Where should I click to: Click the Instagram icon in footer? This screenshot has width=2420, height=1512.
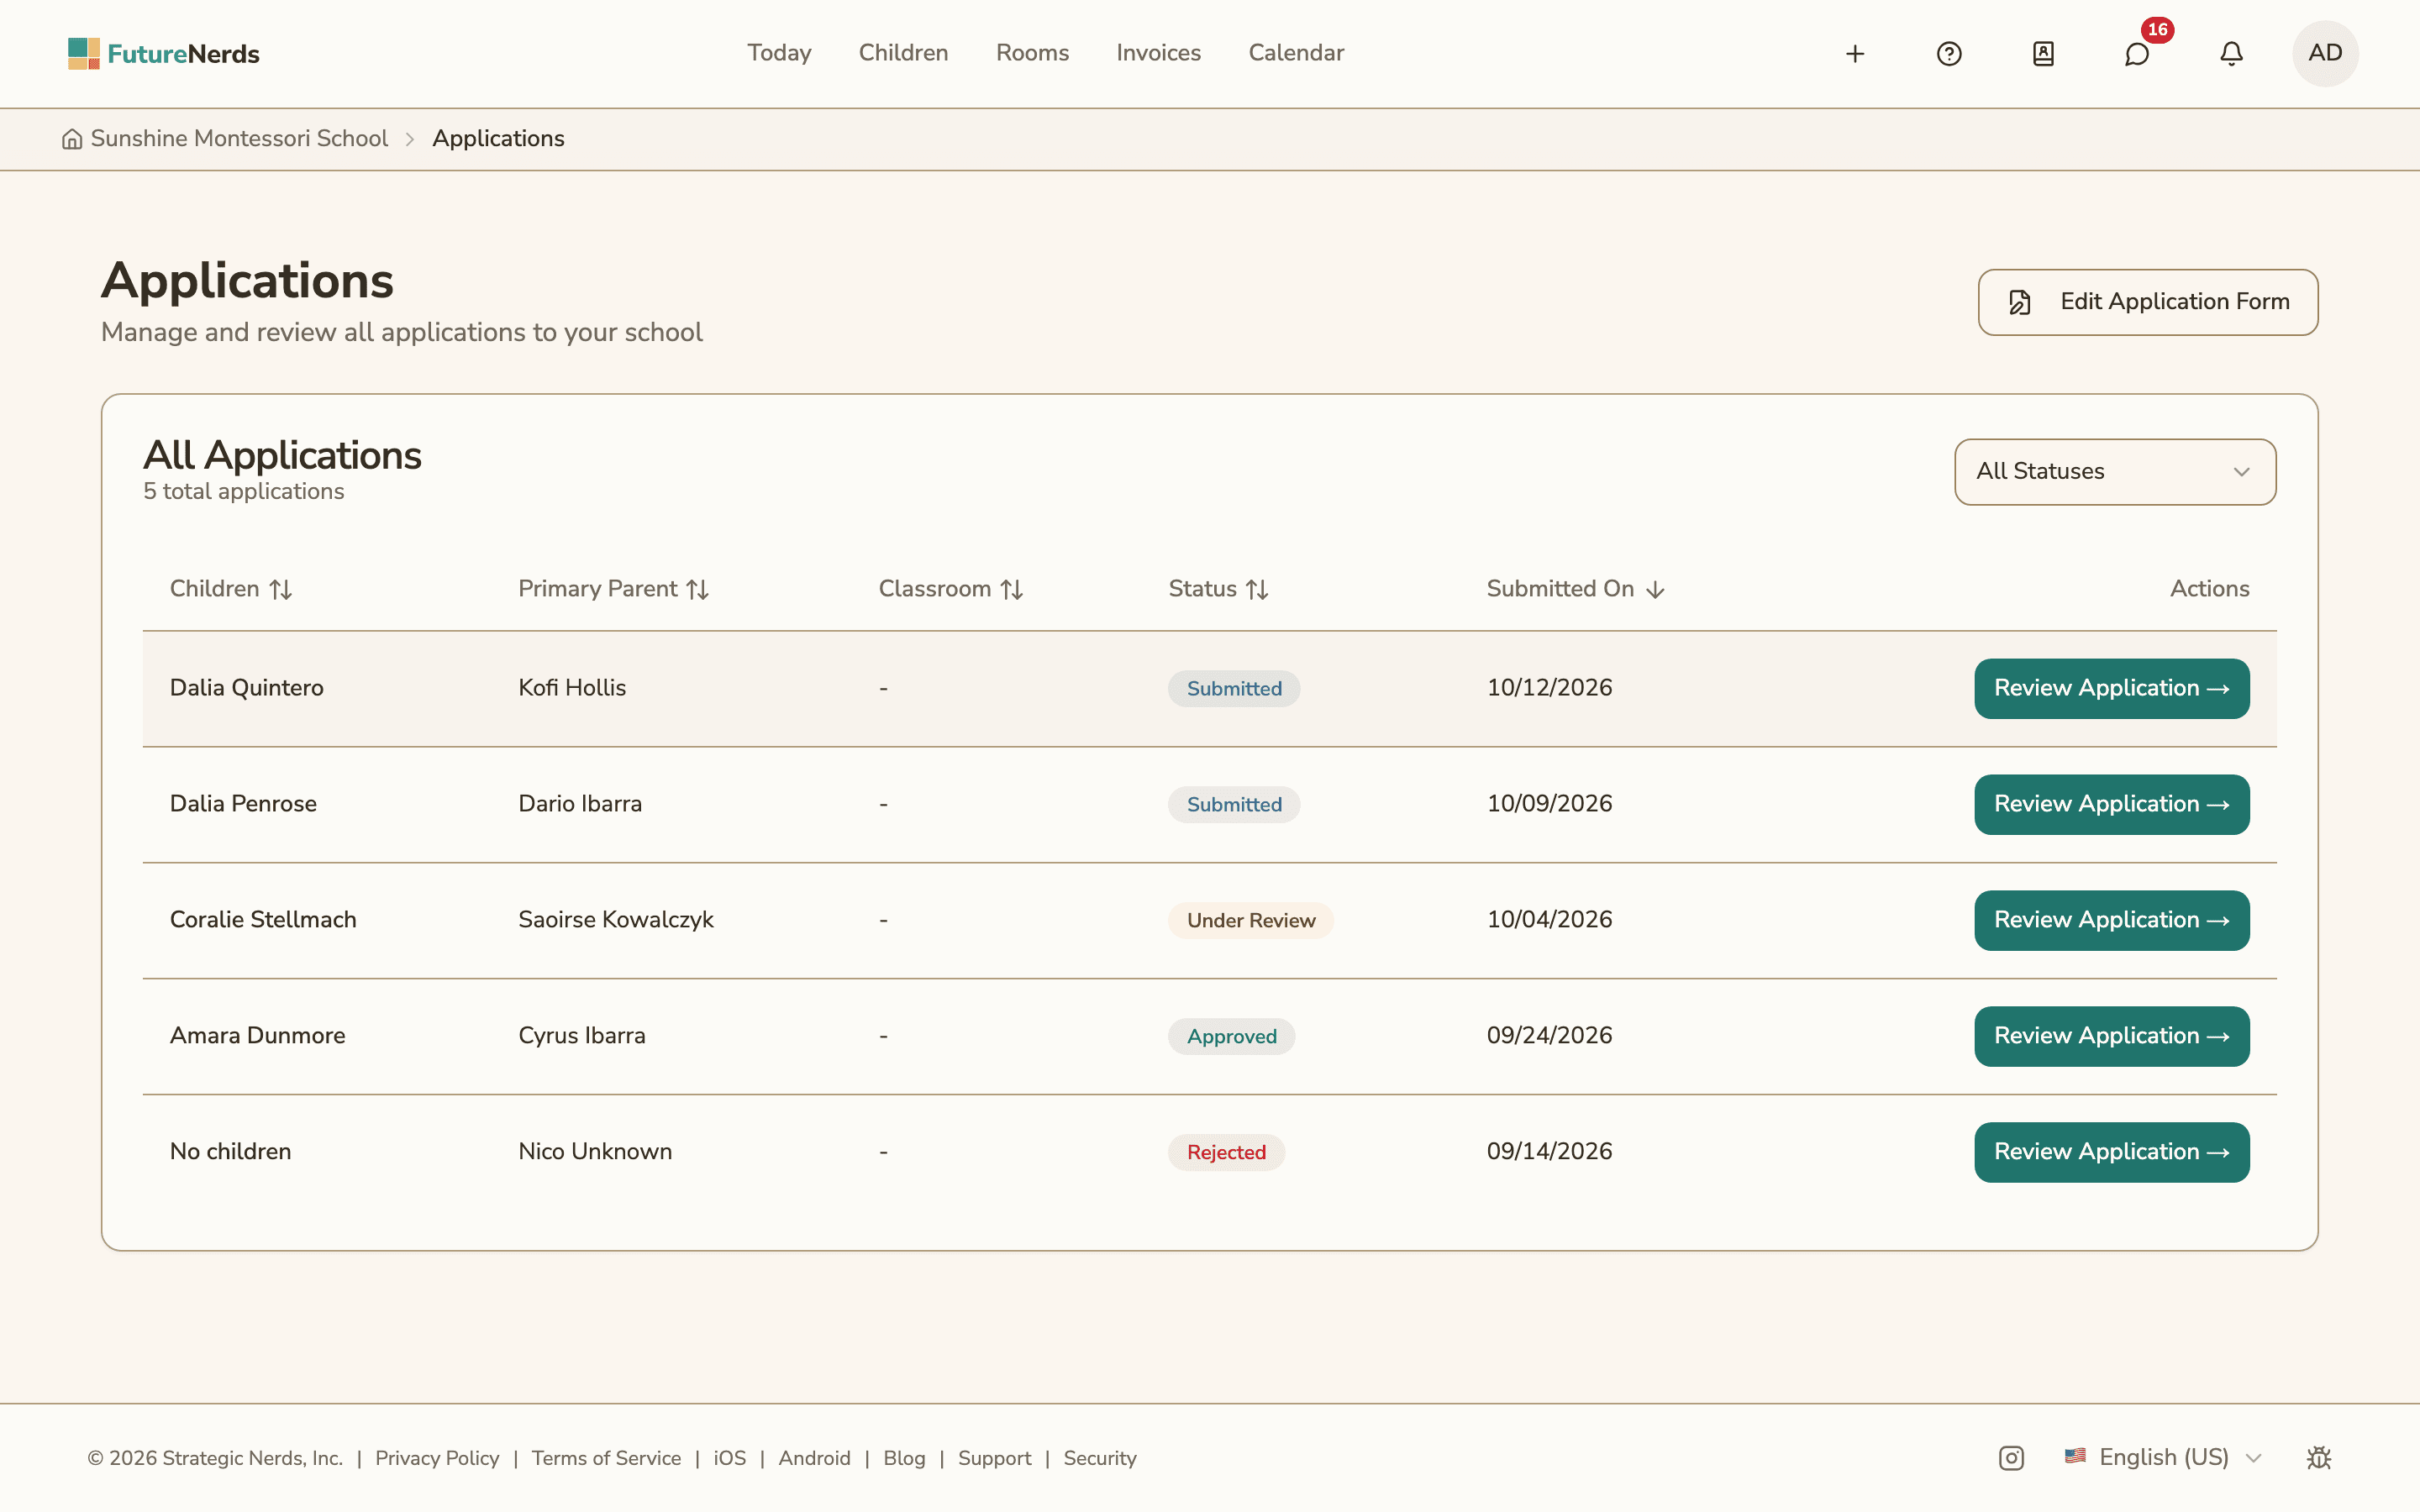2011,1458
